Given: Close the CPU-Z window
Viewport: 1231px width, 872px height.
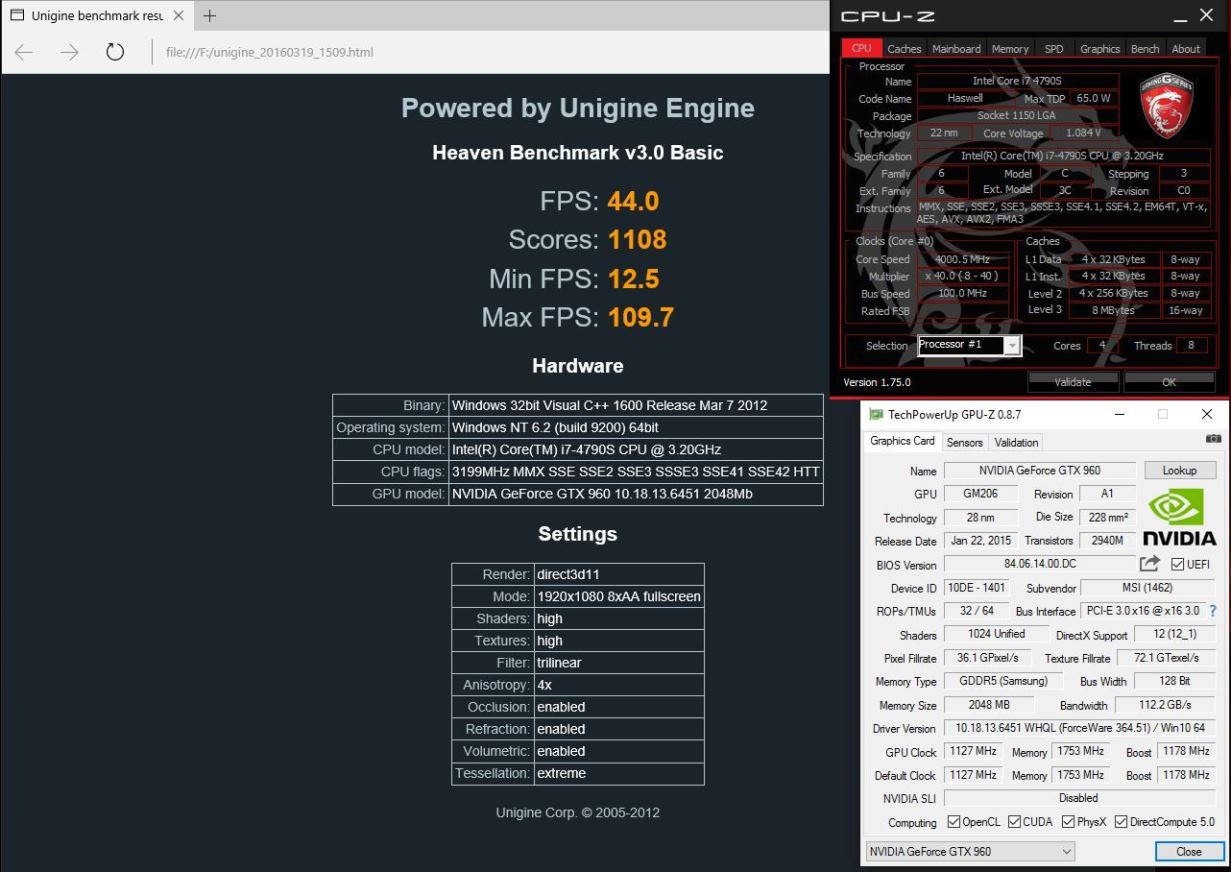Looking at the screenshot, I should coord(1207,17).
